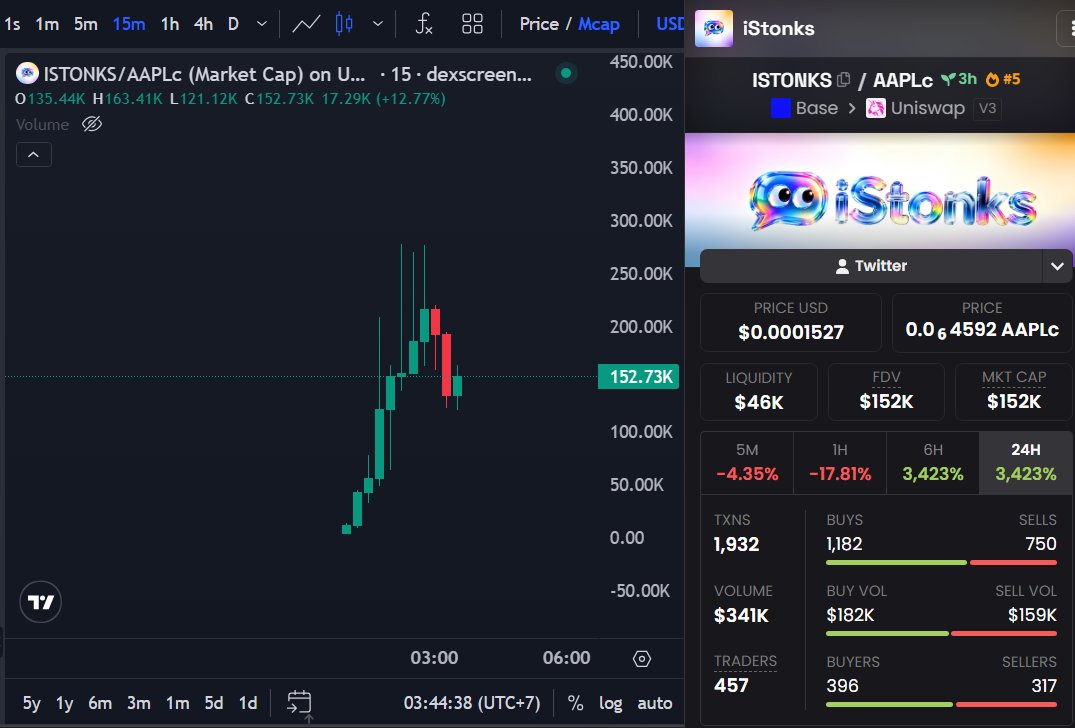Viewport: 1075px width, 728px height.
Task: Open timezone 03:44:38 (UTC+7) selector
Action: point(472,703)
